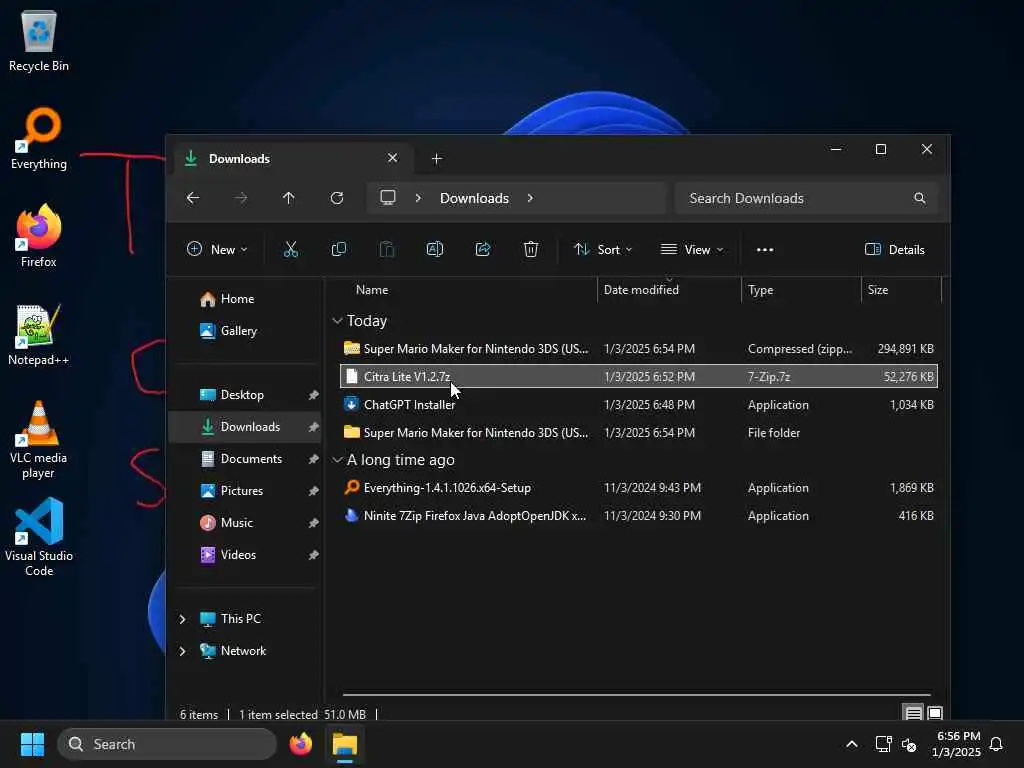Expand Network in navigation pane
The height and width of the screenshot is (768, 1024).
[182, 651]
